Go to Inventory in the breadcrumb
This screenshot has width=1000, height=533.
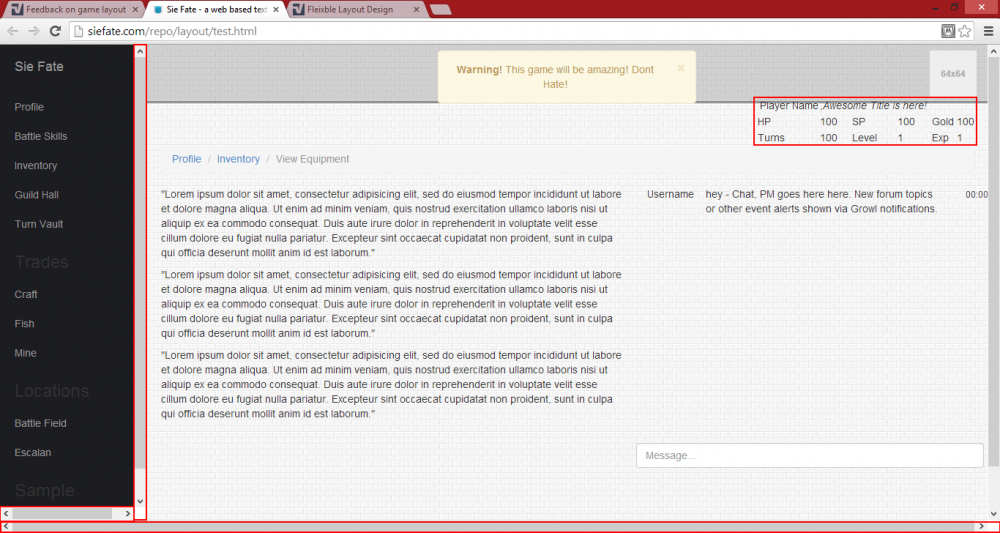pyautogui.click(x=238, y=159)
